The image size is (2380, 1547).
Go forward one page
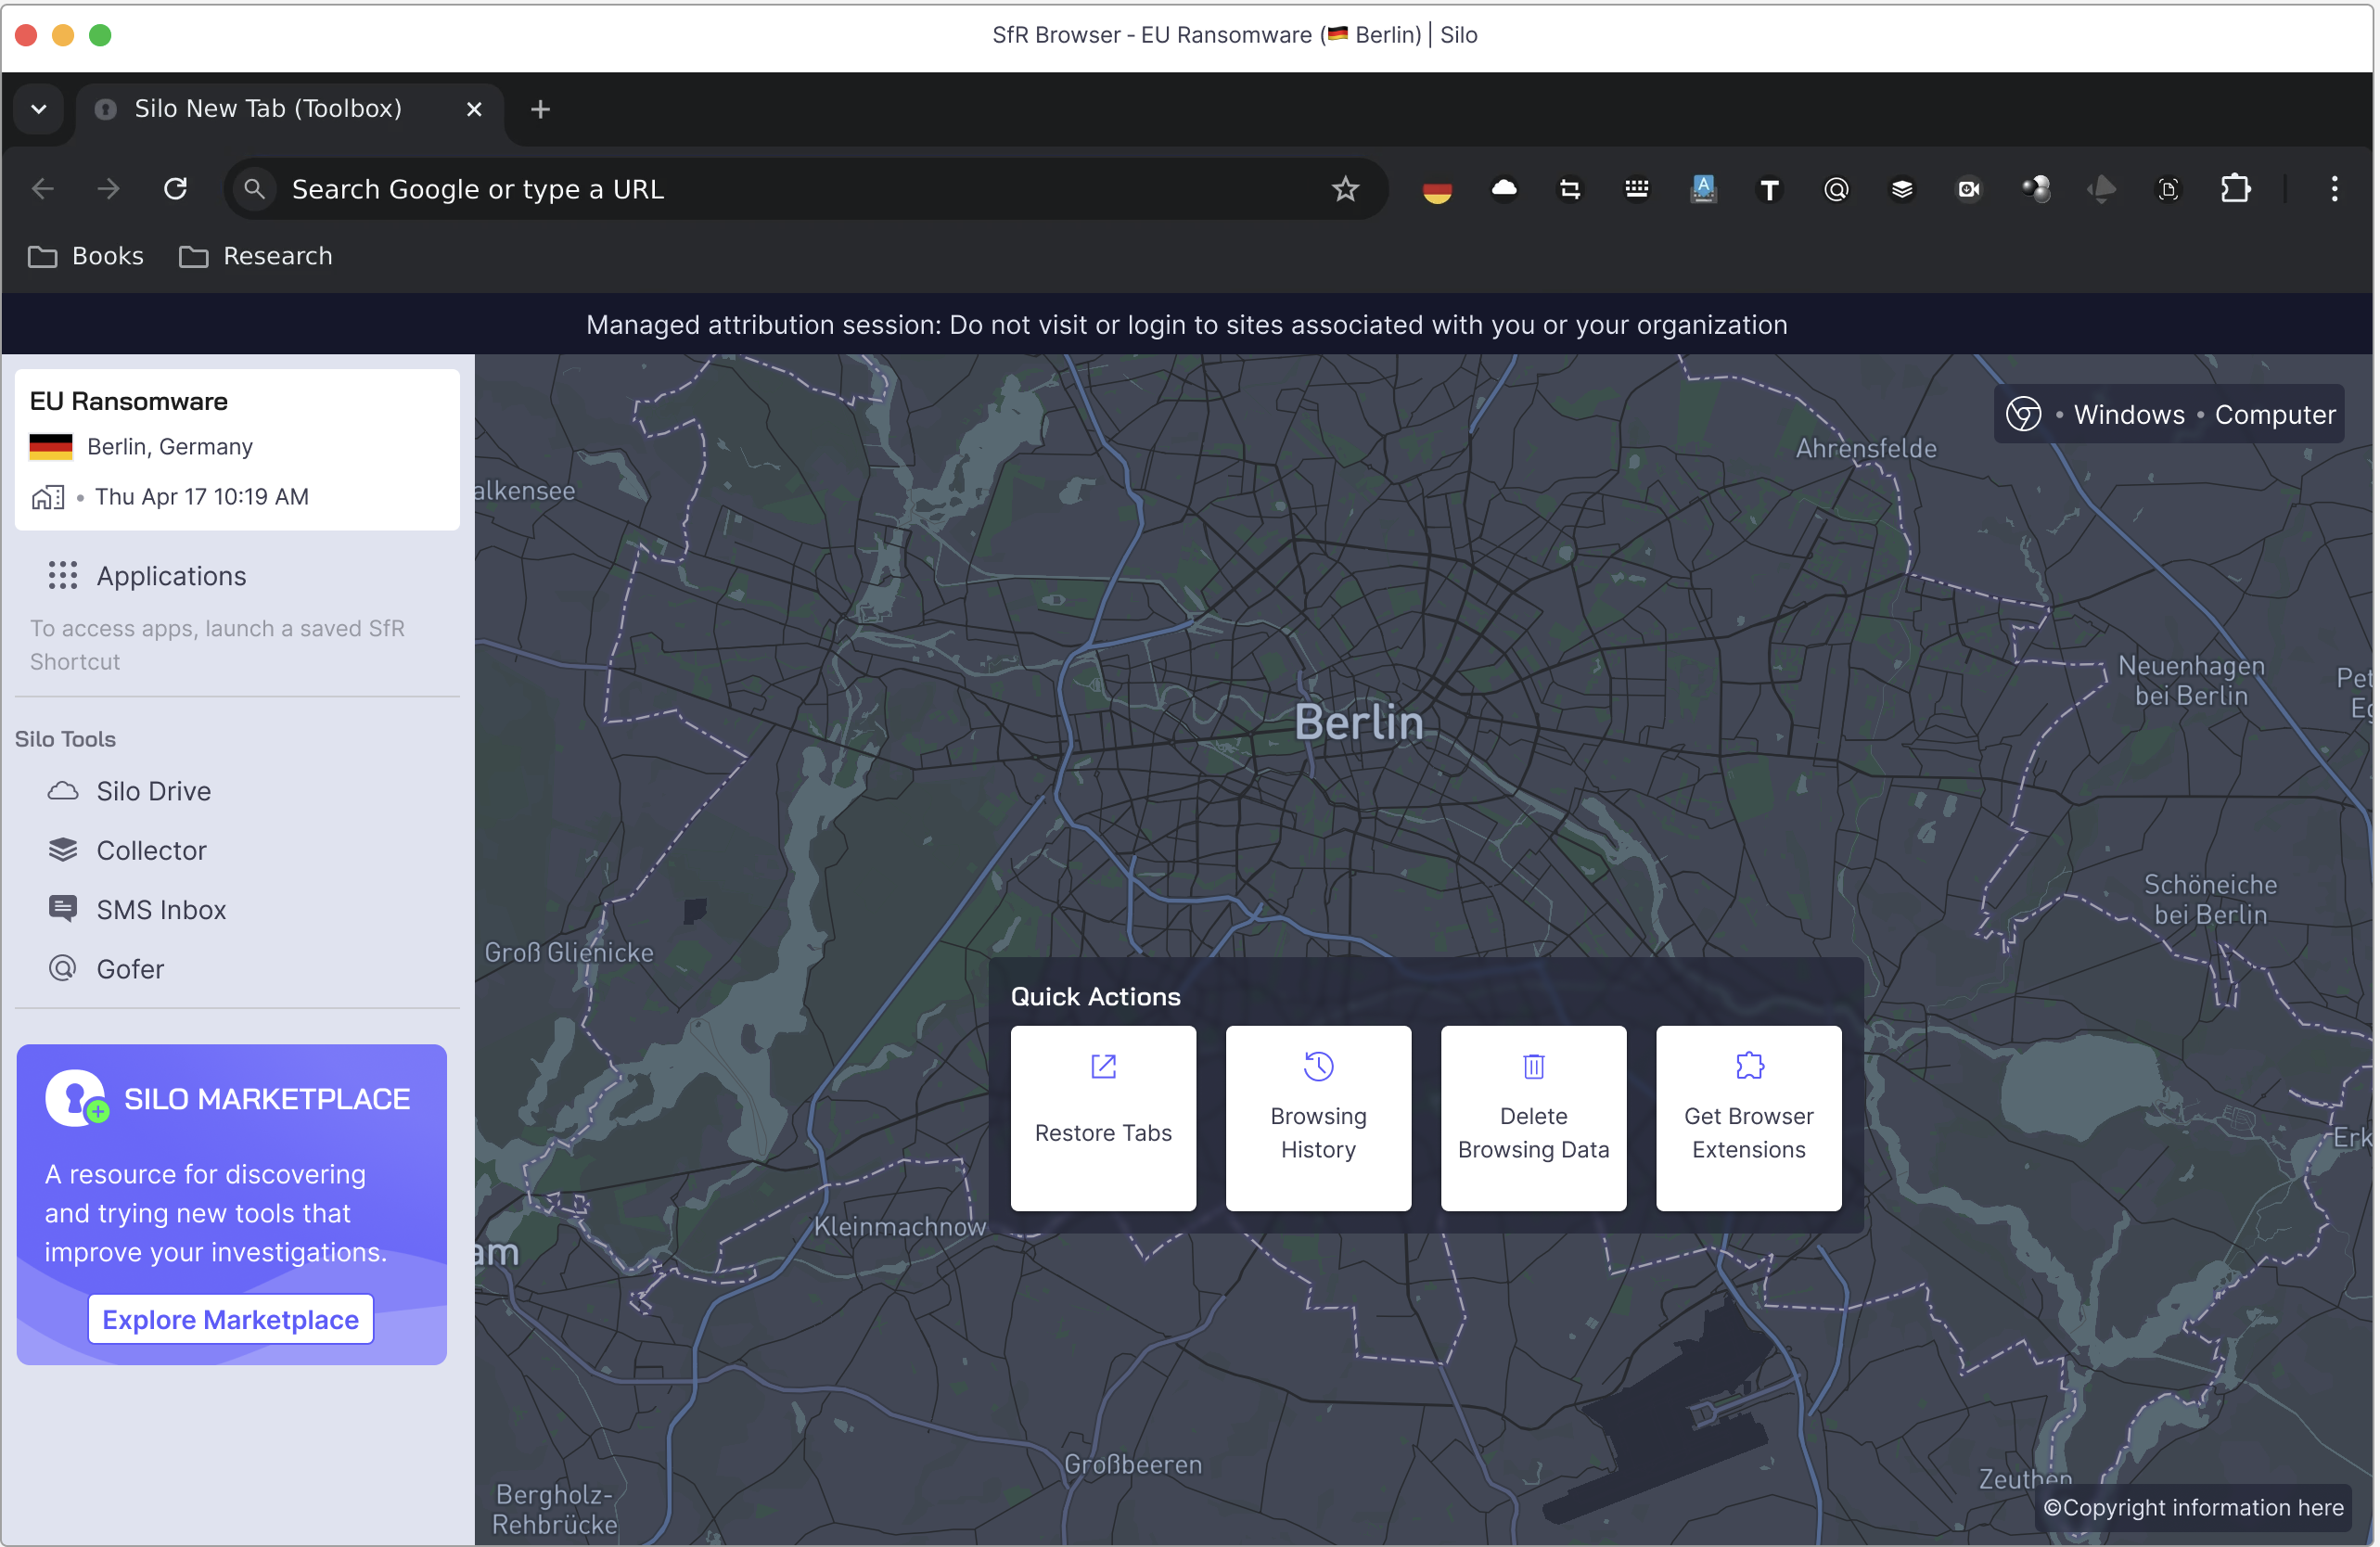tap(109, 189)
